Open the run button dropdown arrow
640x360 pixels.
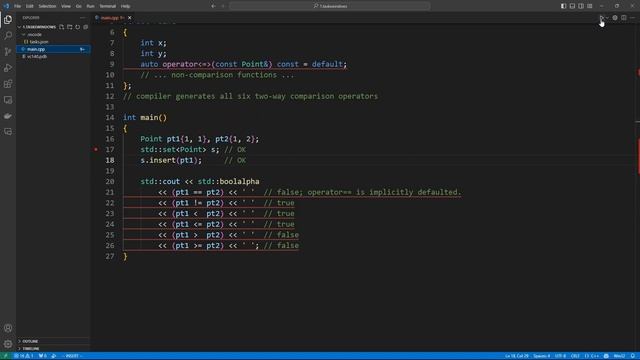[607, 18]
